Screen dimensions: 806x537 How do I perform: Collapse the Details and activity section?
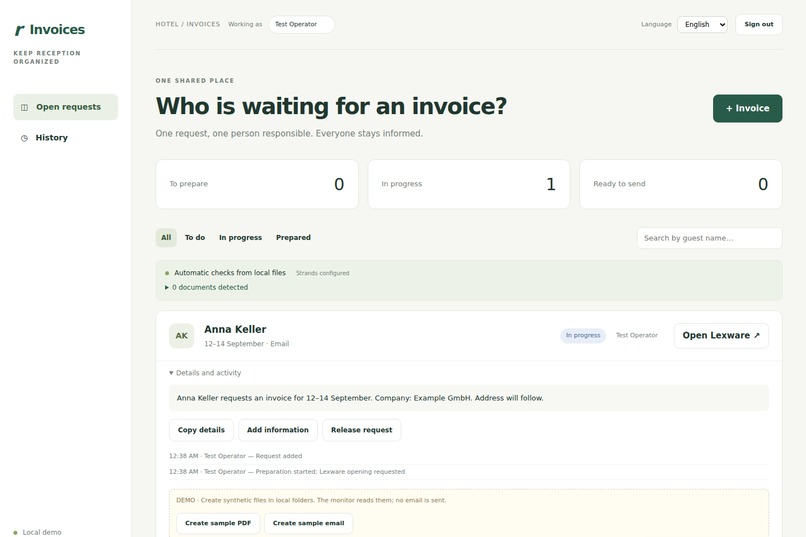coord(205,373)
